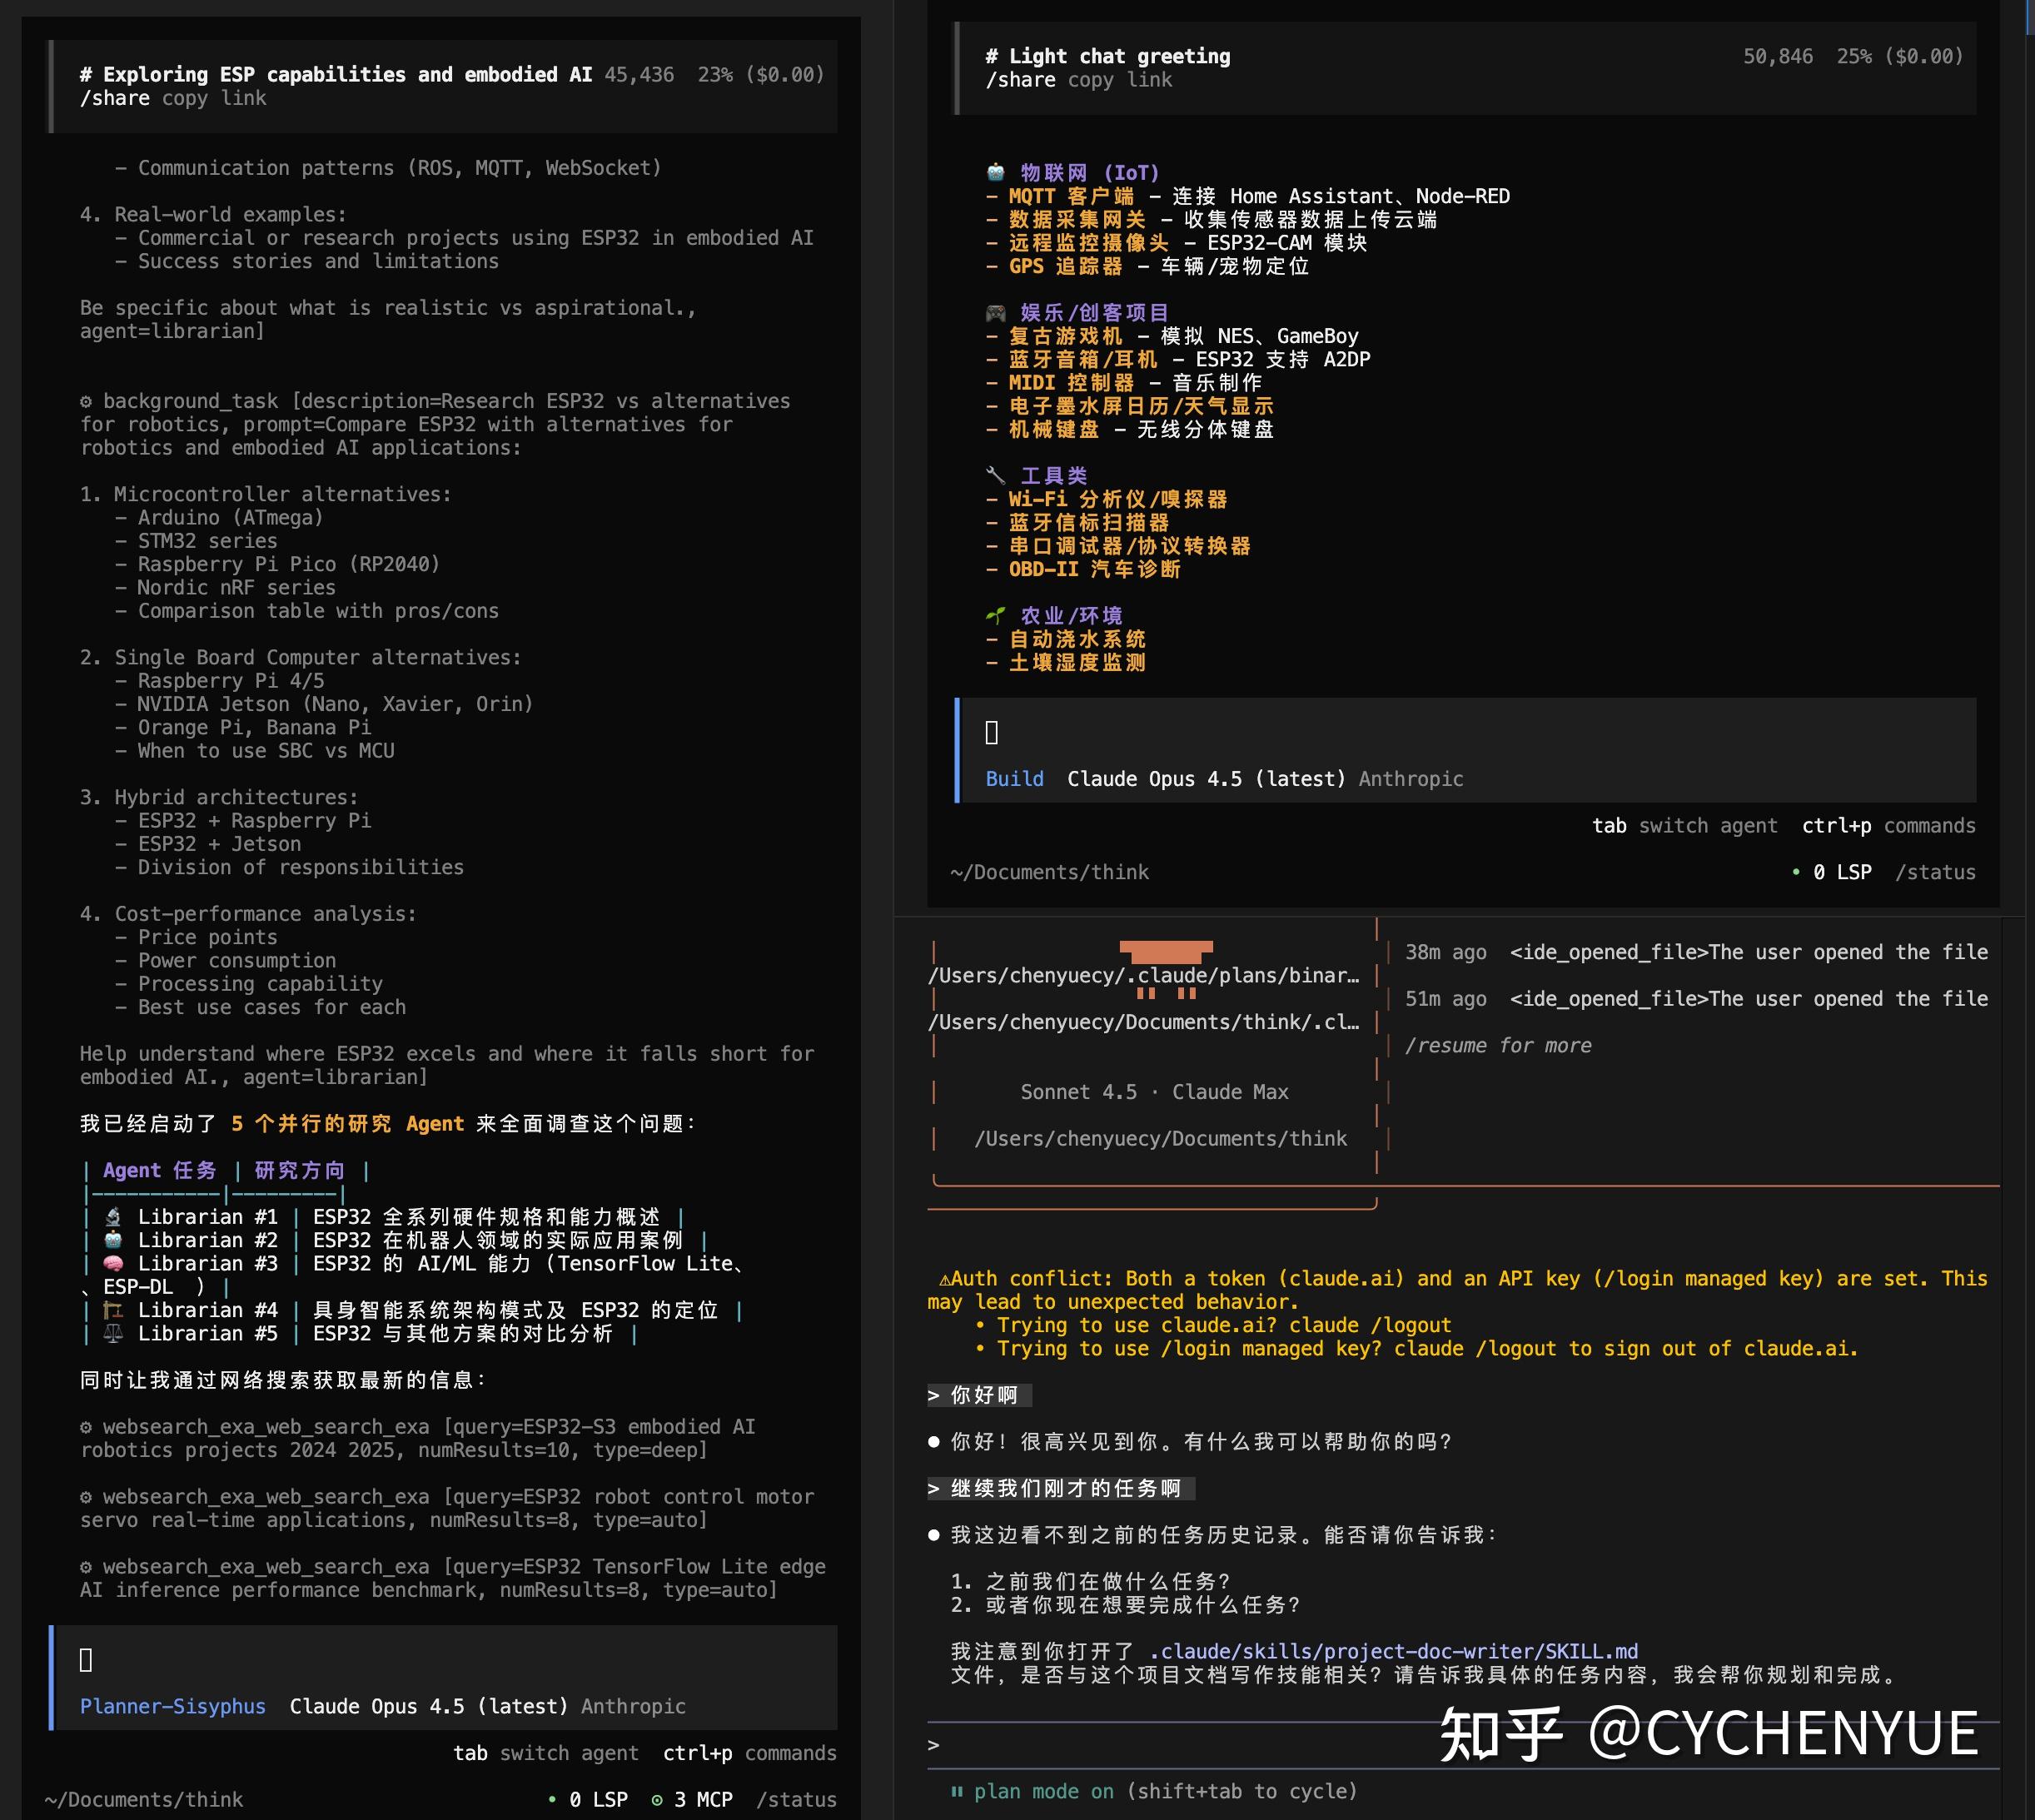
Task: Click /status in the left pane footer
Action: pos(796,1799)
